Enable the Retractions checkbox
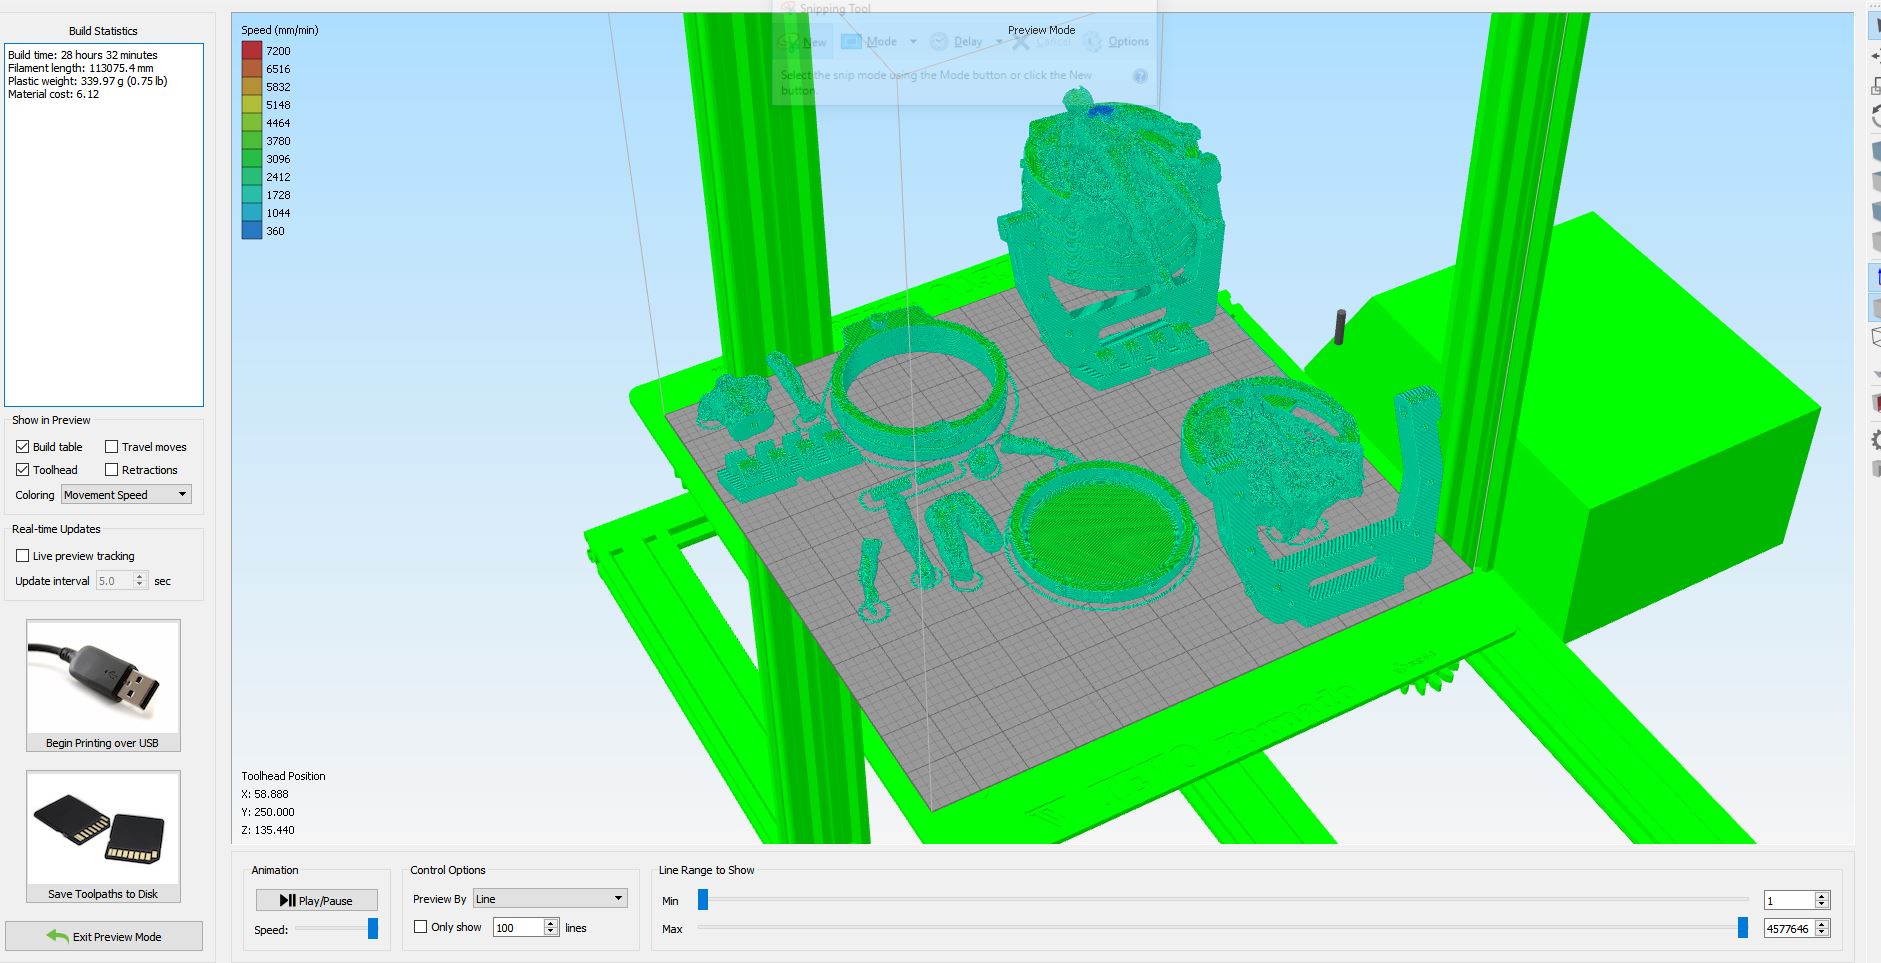 111,470
